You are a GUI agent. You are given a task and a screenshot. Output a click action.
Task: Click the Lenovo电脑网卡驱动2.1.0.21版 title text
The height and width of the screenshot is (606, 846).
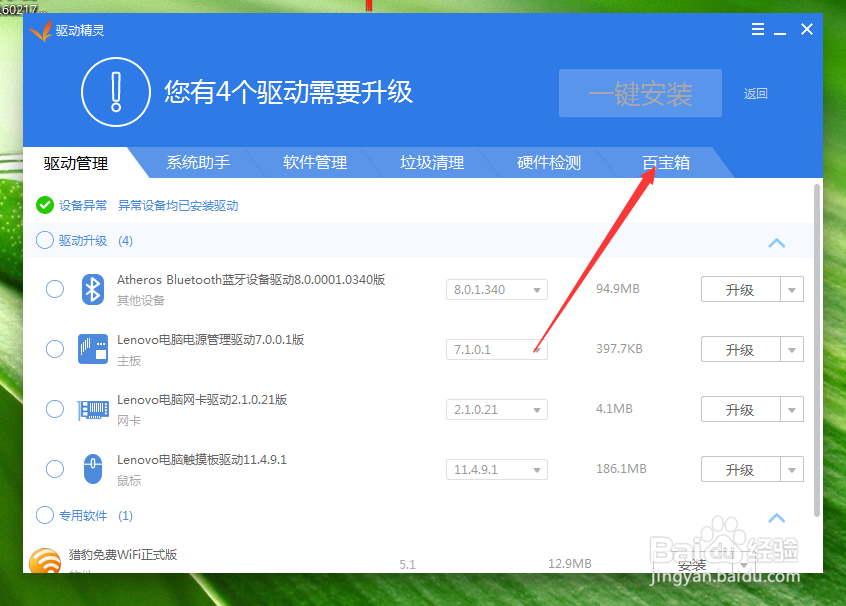coord(202,399)
